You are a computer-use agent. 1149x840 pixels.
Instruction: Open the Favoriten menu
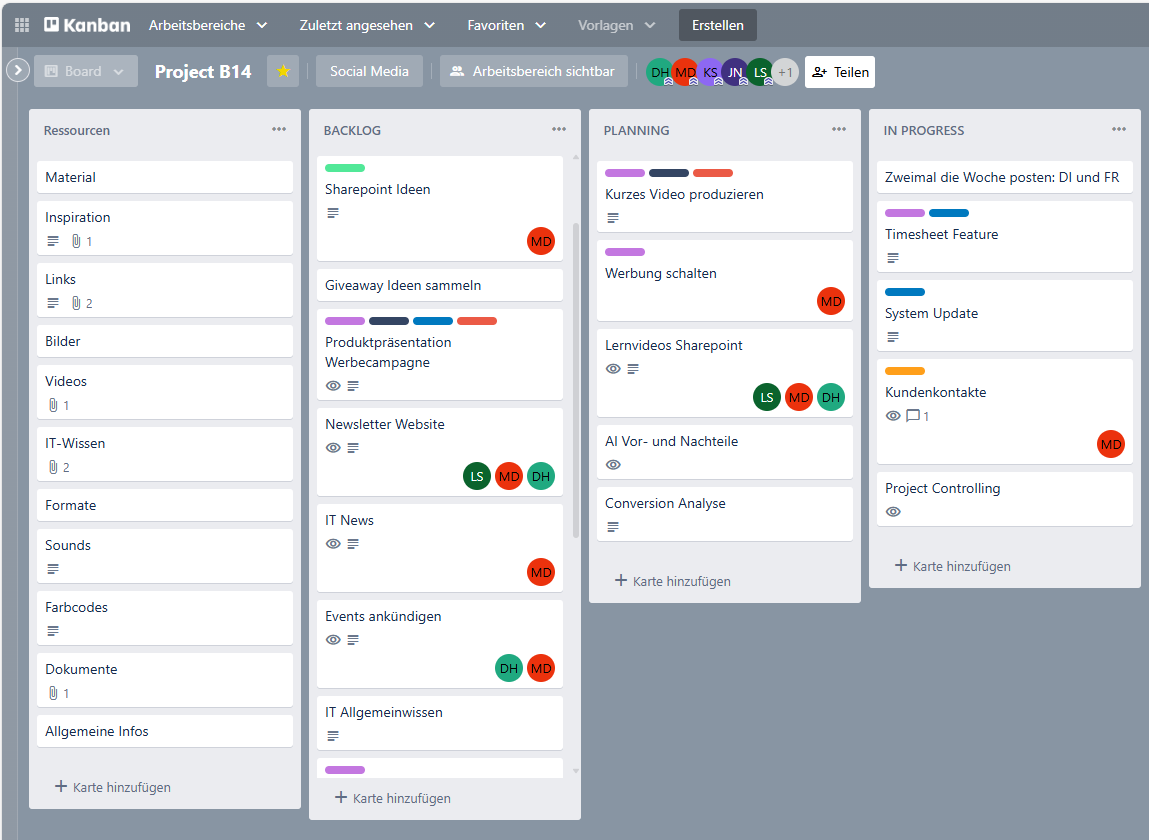pyautogui.click(x=507, y=25)
